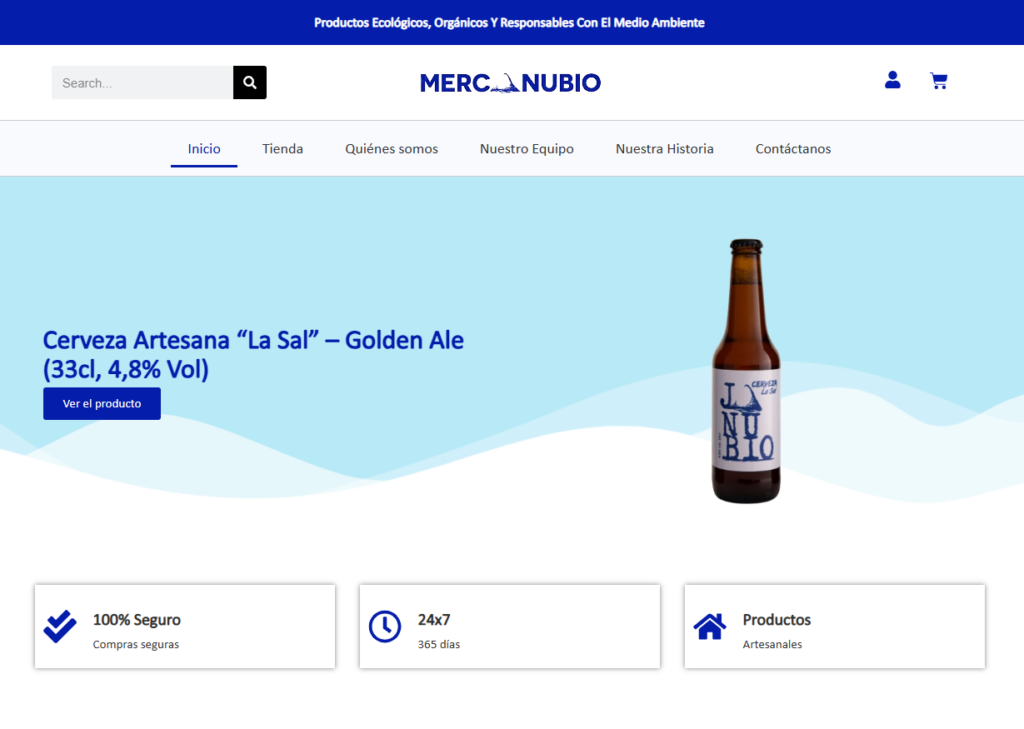Open the Tienda menu item
Viewport: 1024px width, 729px height.
point(283,149)
